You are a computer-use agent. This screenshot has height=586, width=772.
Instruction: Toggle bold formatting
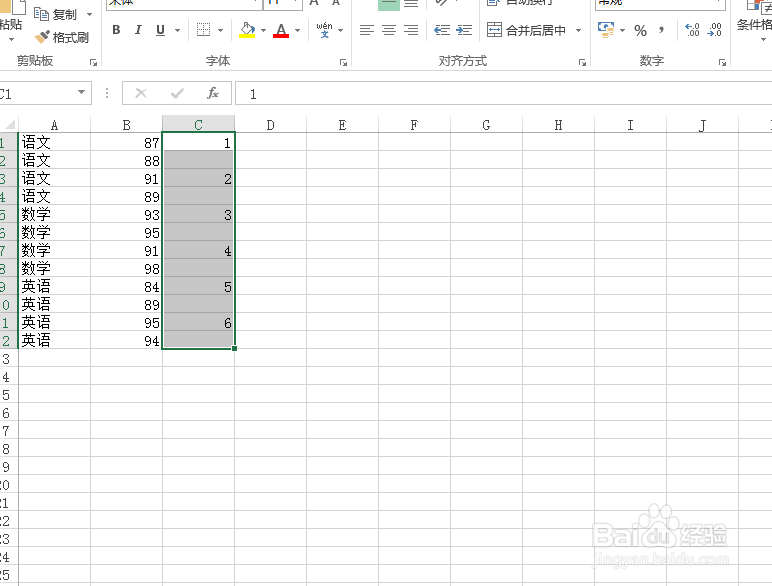click(x=116, y=30)
